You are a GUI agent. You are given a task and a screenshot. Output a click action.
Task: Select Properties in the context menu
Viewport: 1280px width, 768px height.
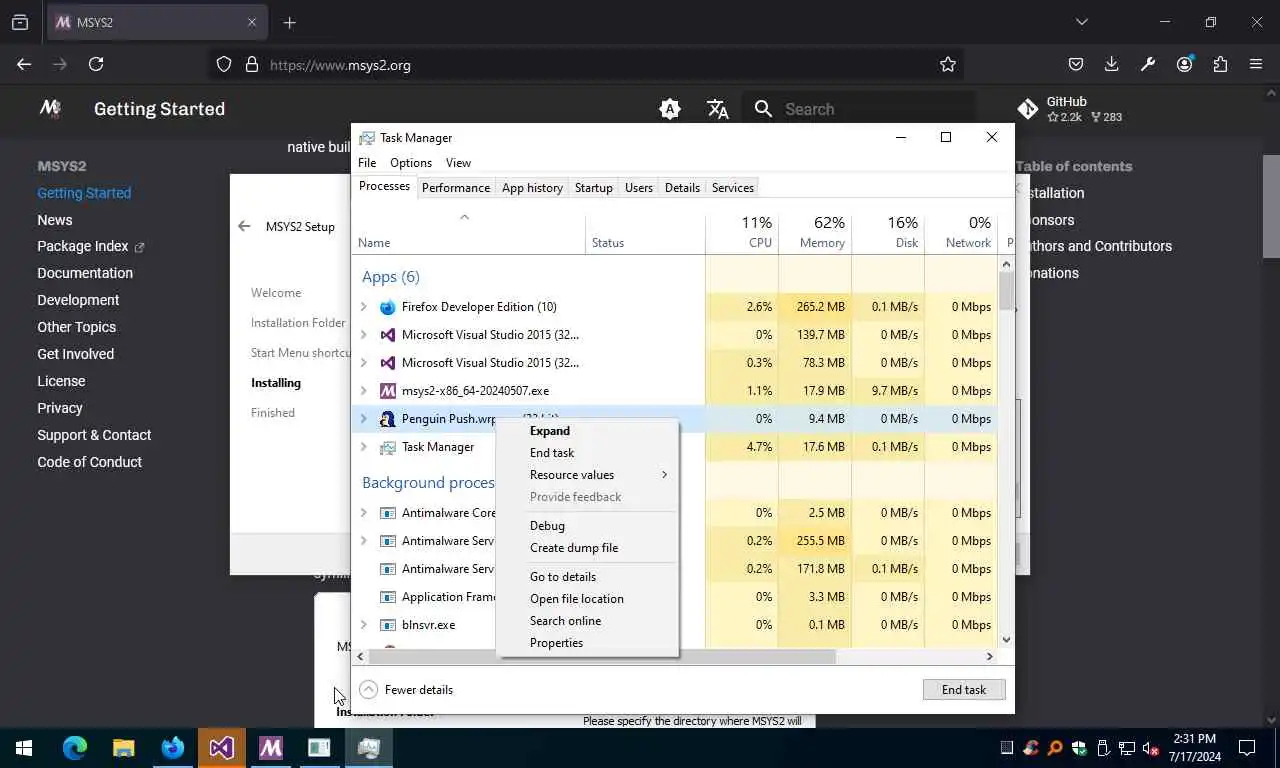pyautogui.click(x=587, y=643)
